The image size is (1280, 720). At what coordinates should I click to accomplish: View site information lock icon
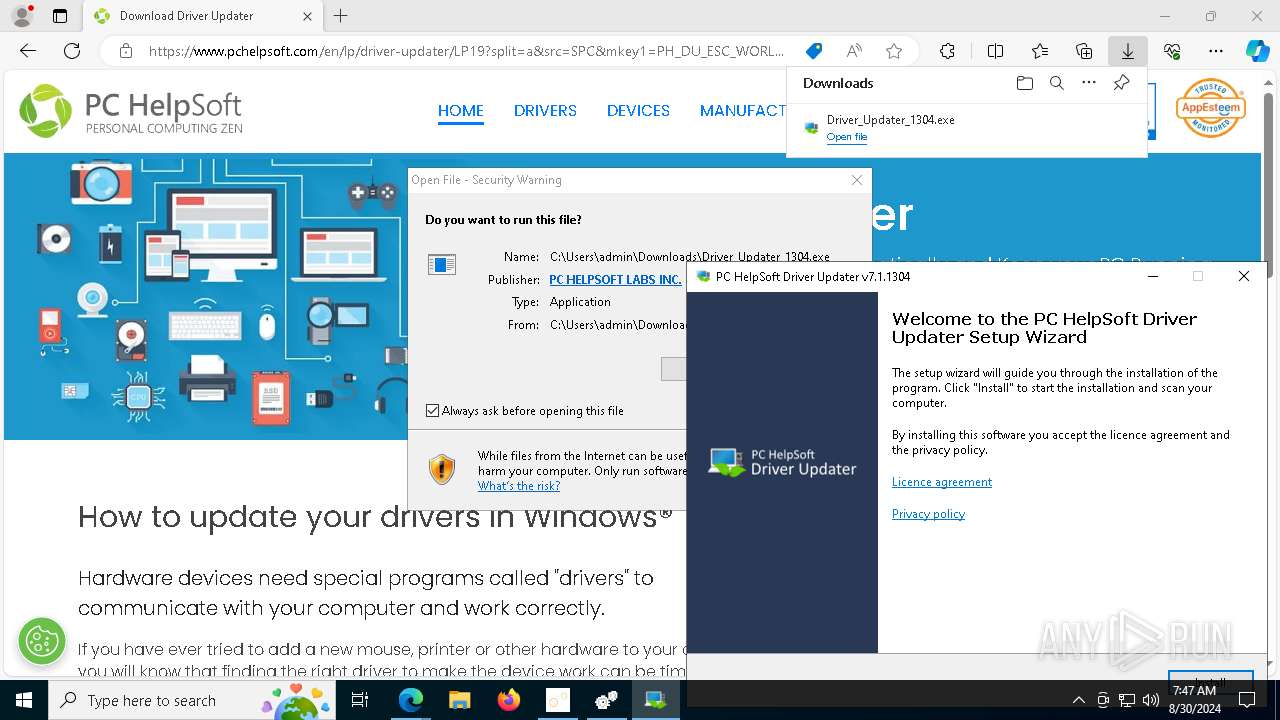(x=125, y=51)
